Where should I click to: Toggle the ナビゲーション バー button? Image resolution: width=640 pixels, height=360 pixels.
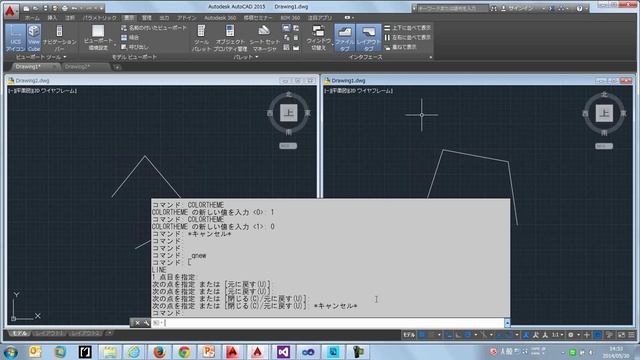60,38
